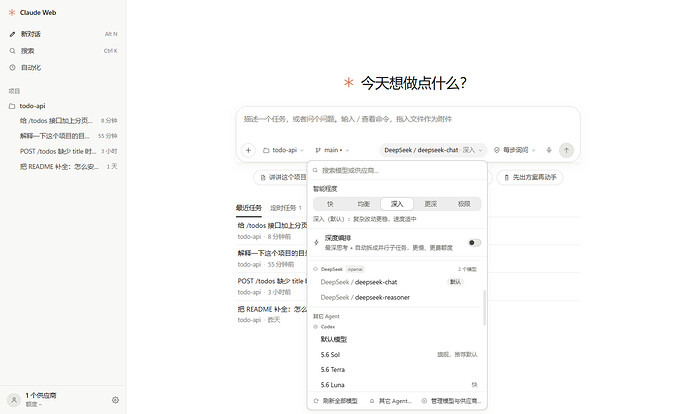The height and width of the screenshot is (414, 690).
Task: Click 刷新全部模型 to refresh models
Action: [336, 401]
